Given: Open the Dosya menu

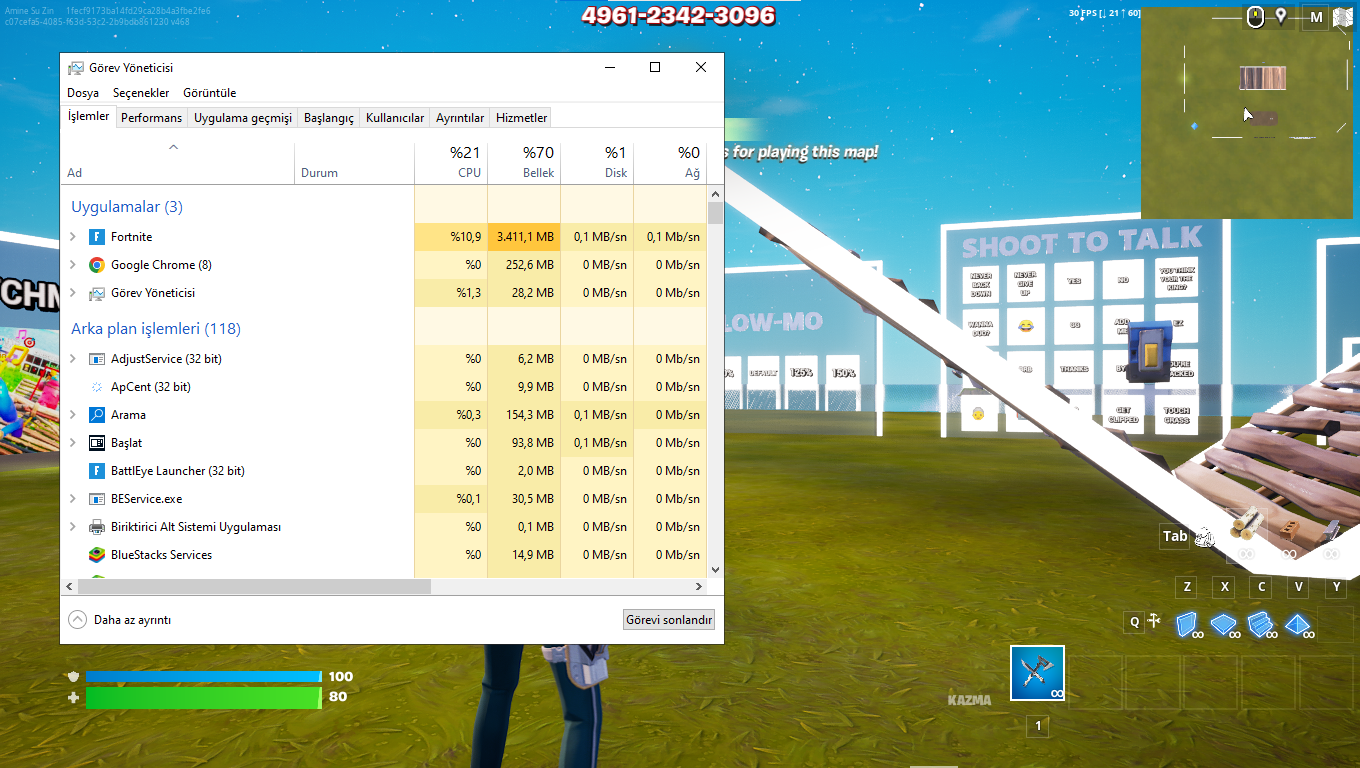Looking at the screenshot, I should point(83,93).
